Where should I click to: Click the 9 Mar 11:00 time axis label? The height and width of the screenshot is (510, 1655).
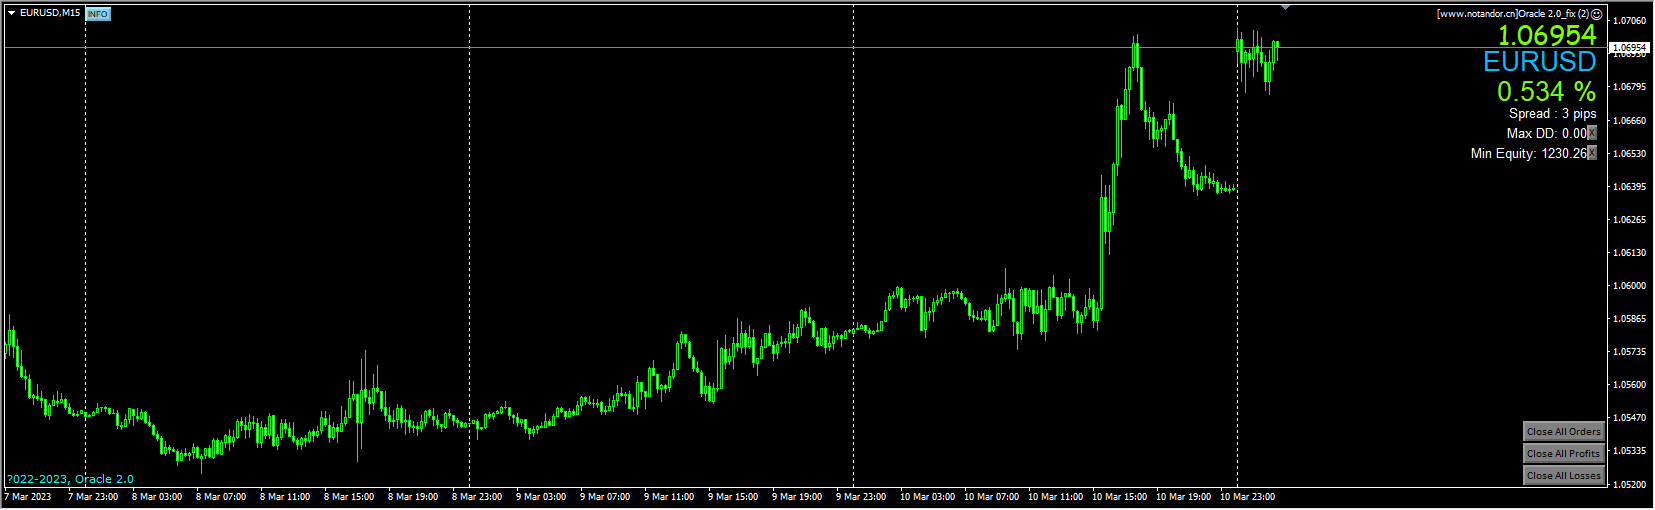click(669, 497)
